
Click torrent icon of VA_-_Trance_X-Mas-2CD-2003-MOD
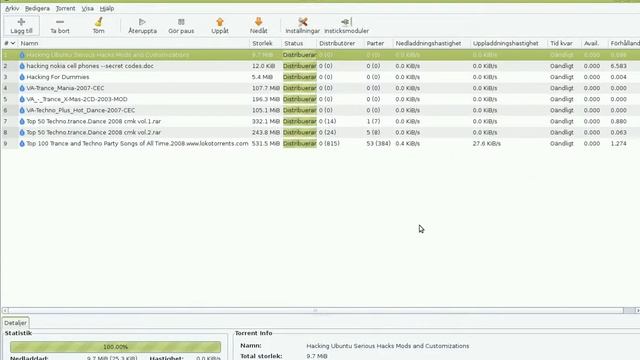click(x=22, y=99)
